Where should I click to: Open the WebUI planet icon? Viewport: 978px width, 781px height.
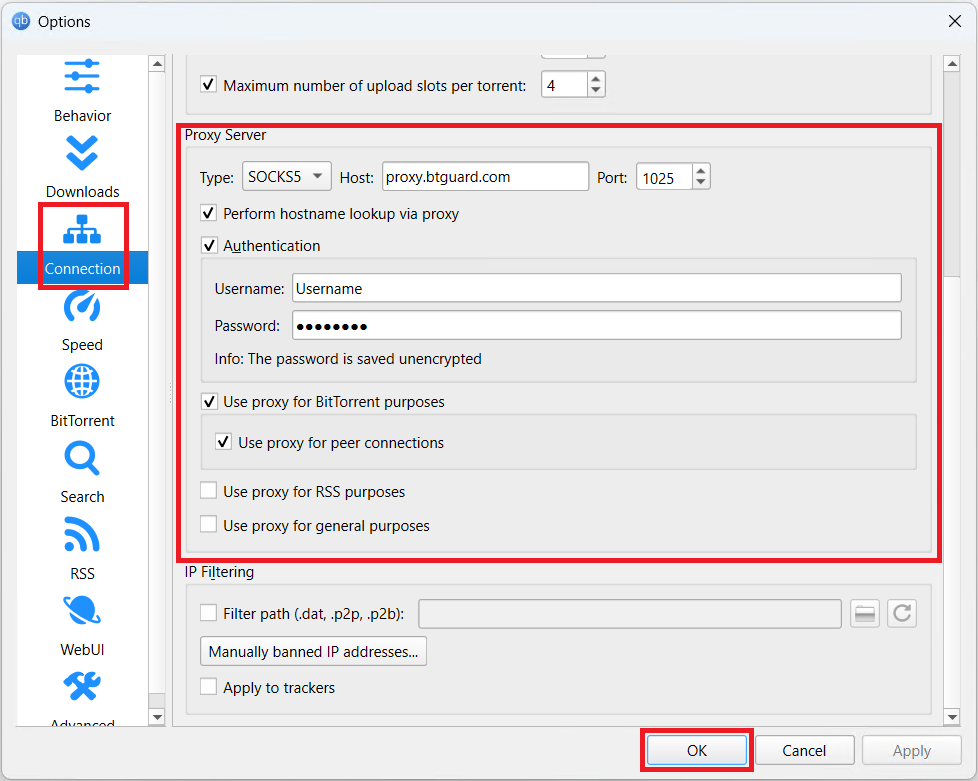tap(82, 611)
